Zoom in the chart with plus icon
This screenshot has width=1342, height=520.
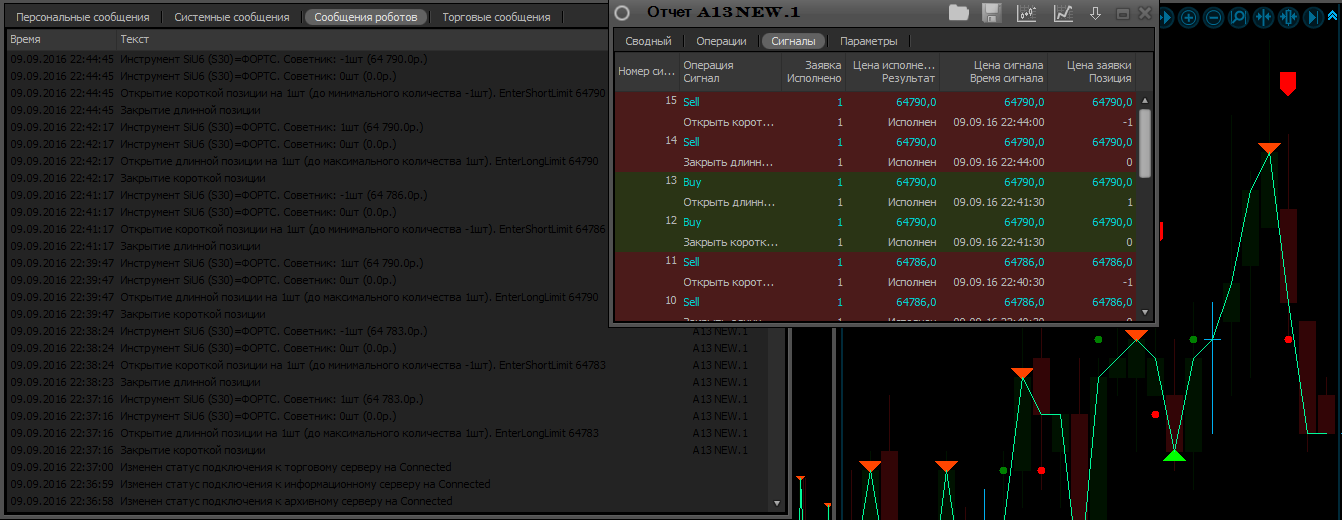pyautogui.click(x=1188, y=17)
